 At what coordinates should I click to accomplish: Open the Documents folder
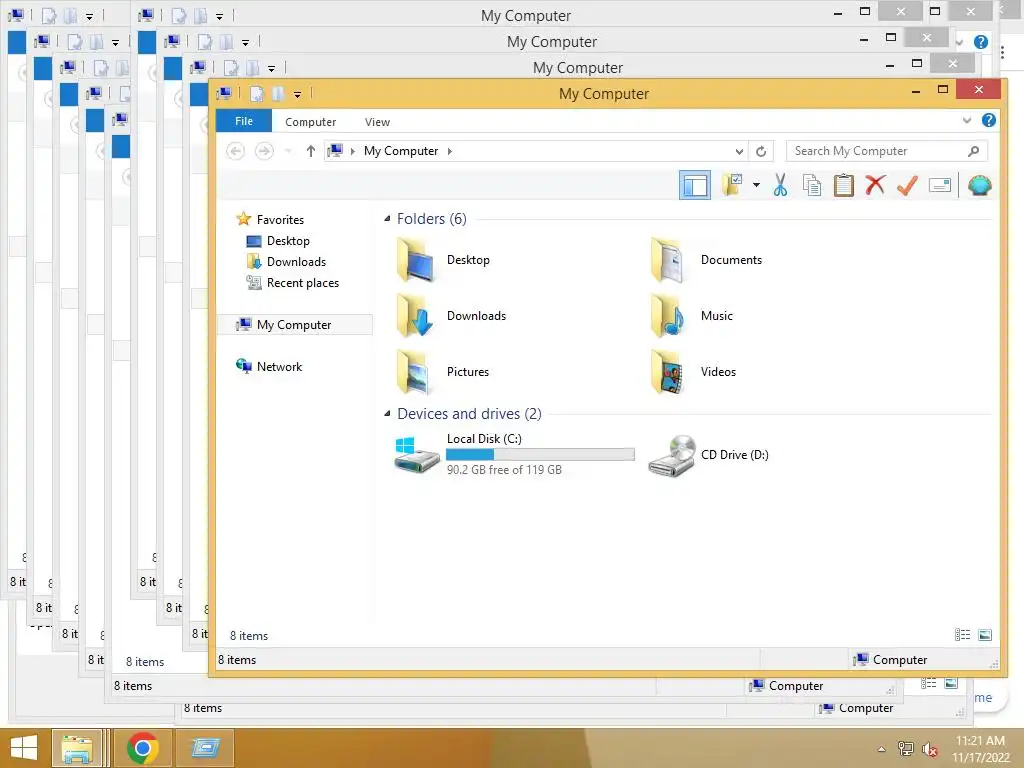click(x=707, y=260)
